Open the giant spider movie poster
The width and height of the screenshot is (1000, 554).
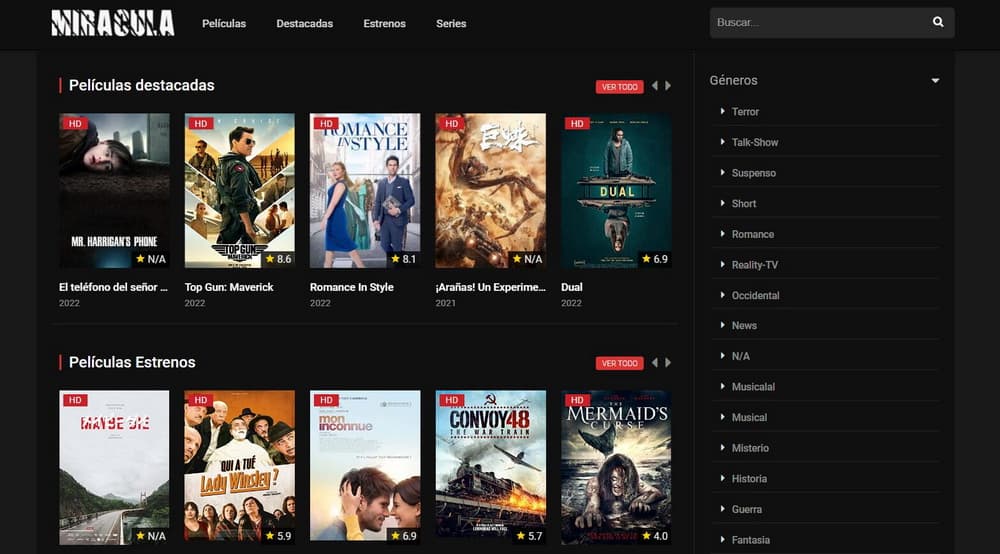[490, 191]
